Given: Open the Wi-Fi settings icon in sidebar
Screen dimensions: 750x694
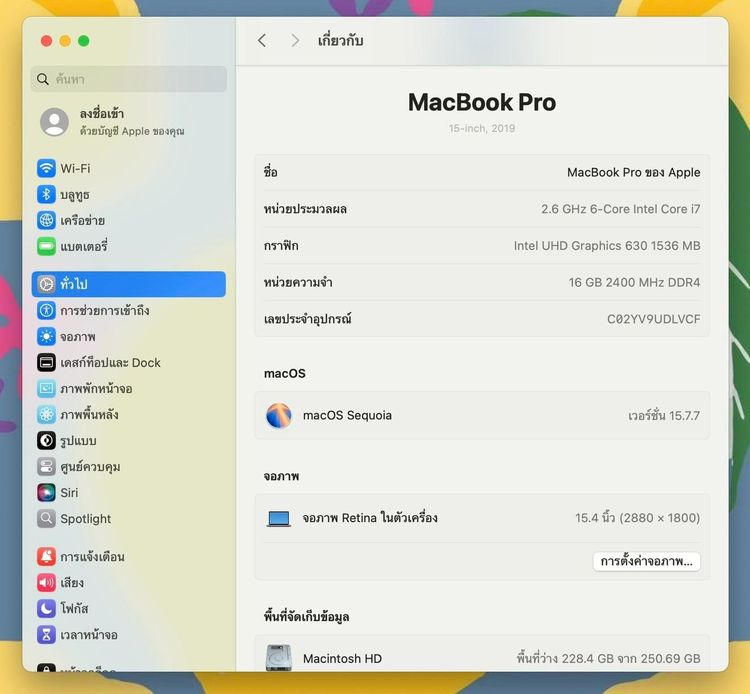Looking at the screenshot, I should (46, 168).
